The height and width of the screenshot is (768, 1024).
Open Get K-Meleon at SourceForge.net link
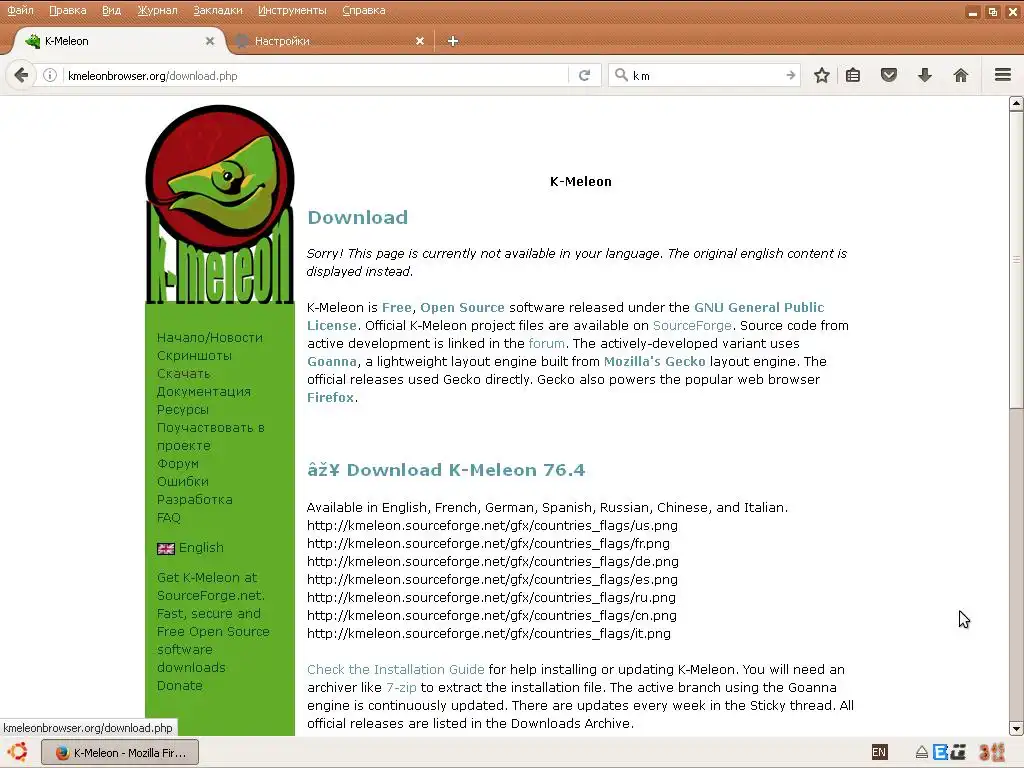coord(210,586)
